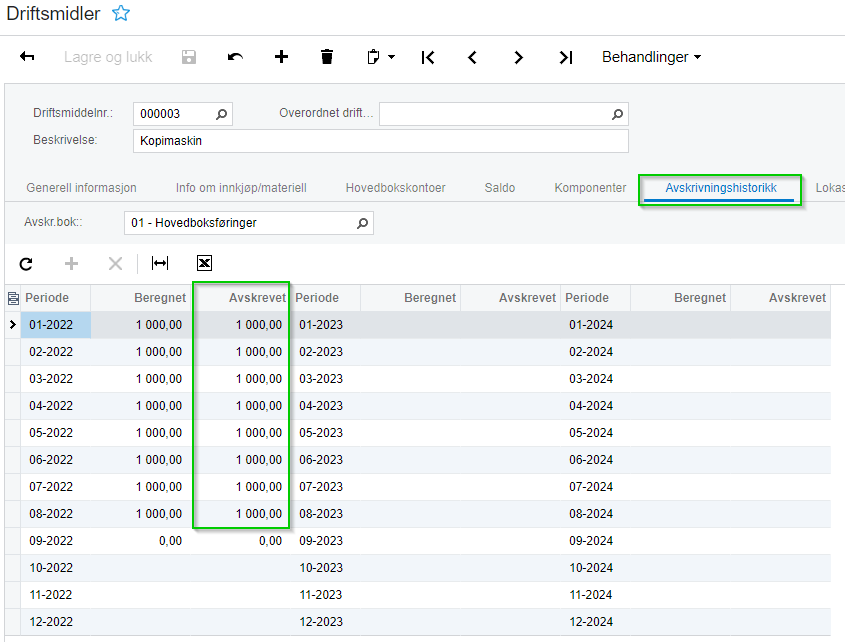Jump to last record icon
Image resolution: width=845 pixels, height=642 pixels.
coord(565,57)
